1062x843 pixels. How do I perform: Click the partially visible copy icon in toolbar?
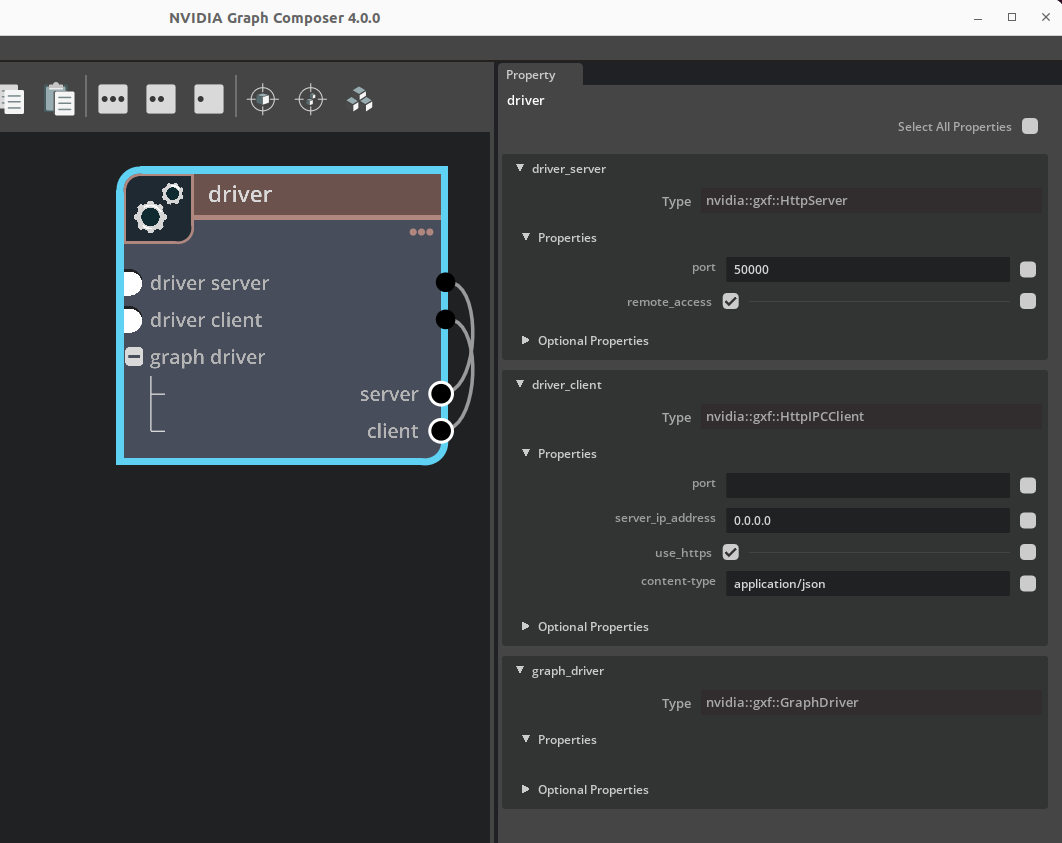click(x=12, y=100)
